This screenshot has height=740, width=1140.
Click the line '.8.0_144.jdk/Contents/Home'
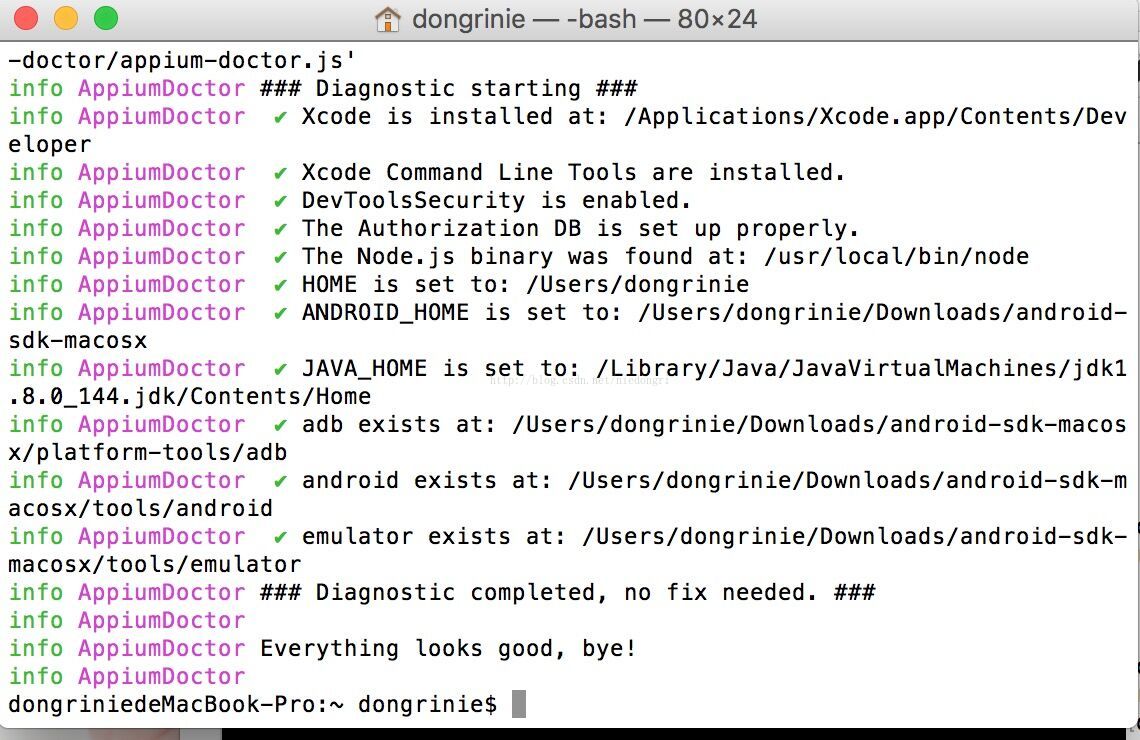tap(190, 396)
